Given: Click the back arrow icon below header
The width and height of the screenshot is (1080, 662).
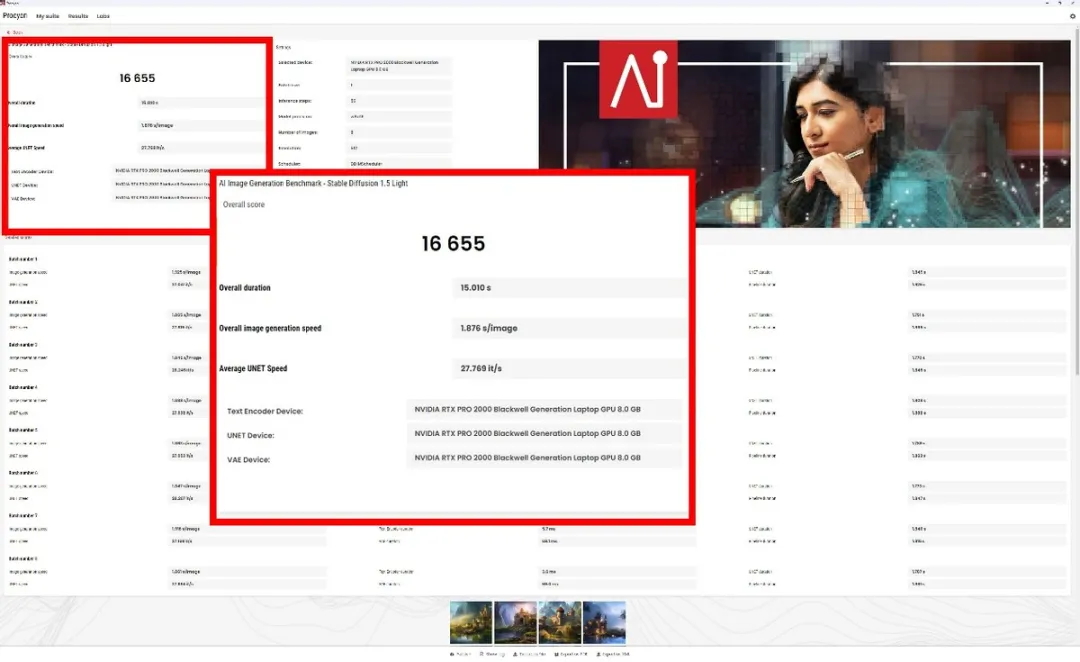Looking at the screenshot, I should pyautogui.click(x=9, y=32).
